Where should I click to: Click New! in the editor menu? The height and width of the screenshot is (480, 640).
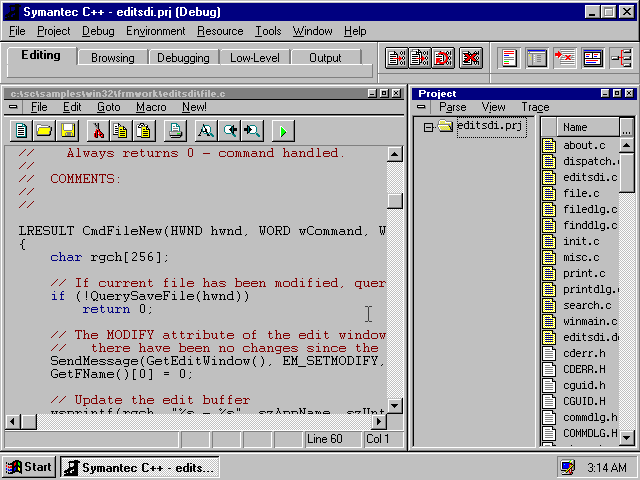tap(194, 107)
